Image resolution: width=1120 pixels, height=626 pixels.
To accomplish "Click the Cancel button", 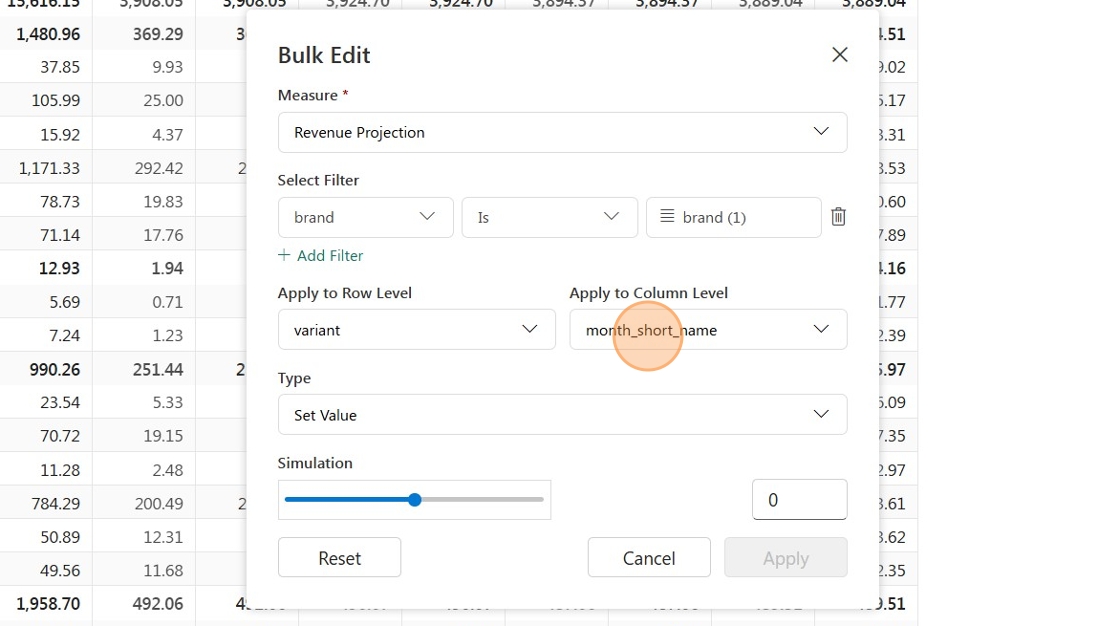I will coord(649,557).
